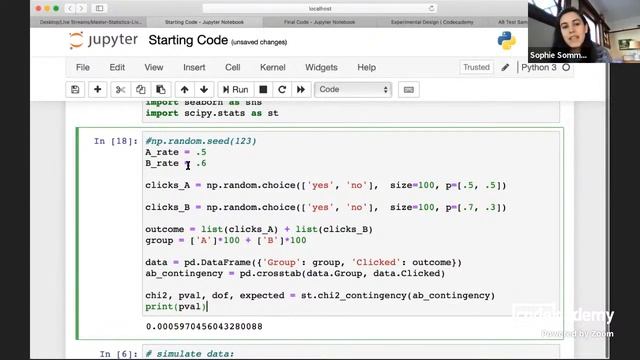Screen dimensions: 640x360
Task: Copy selected cells icon
Action: (x=140, y=89)
